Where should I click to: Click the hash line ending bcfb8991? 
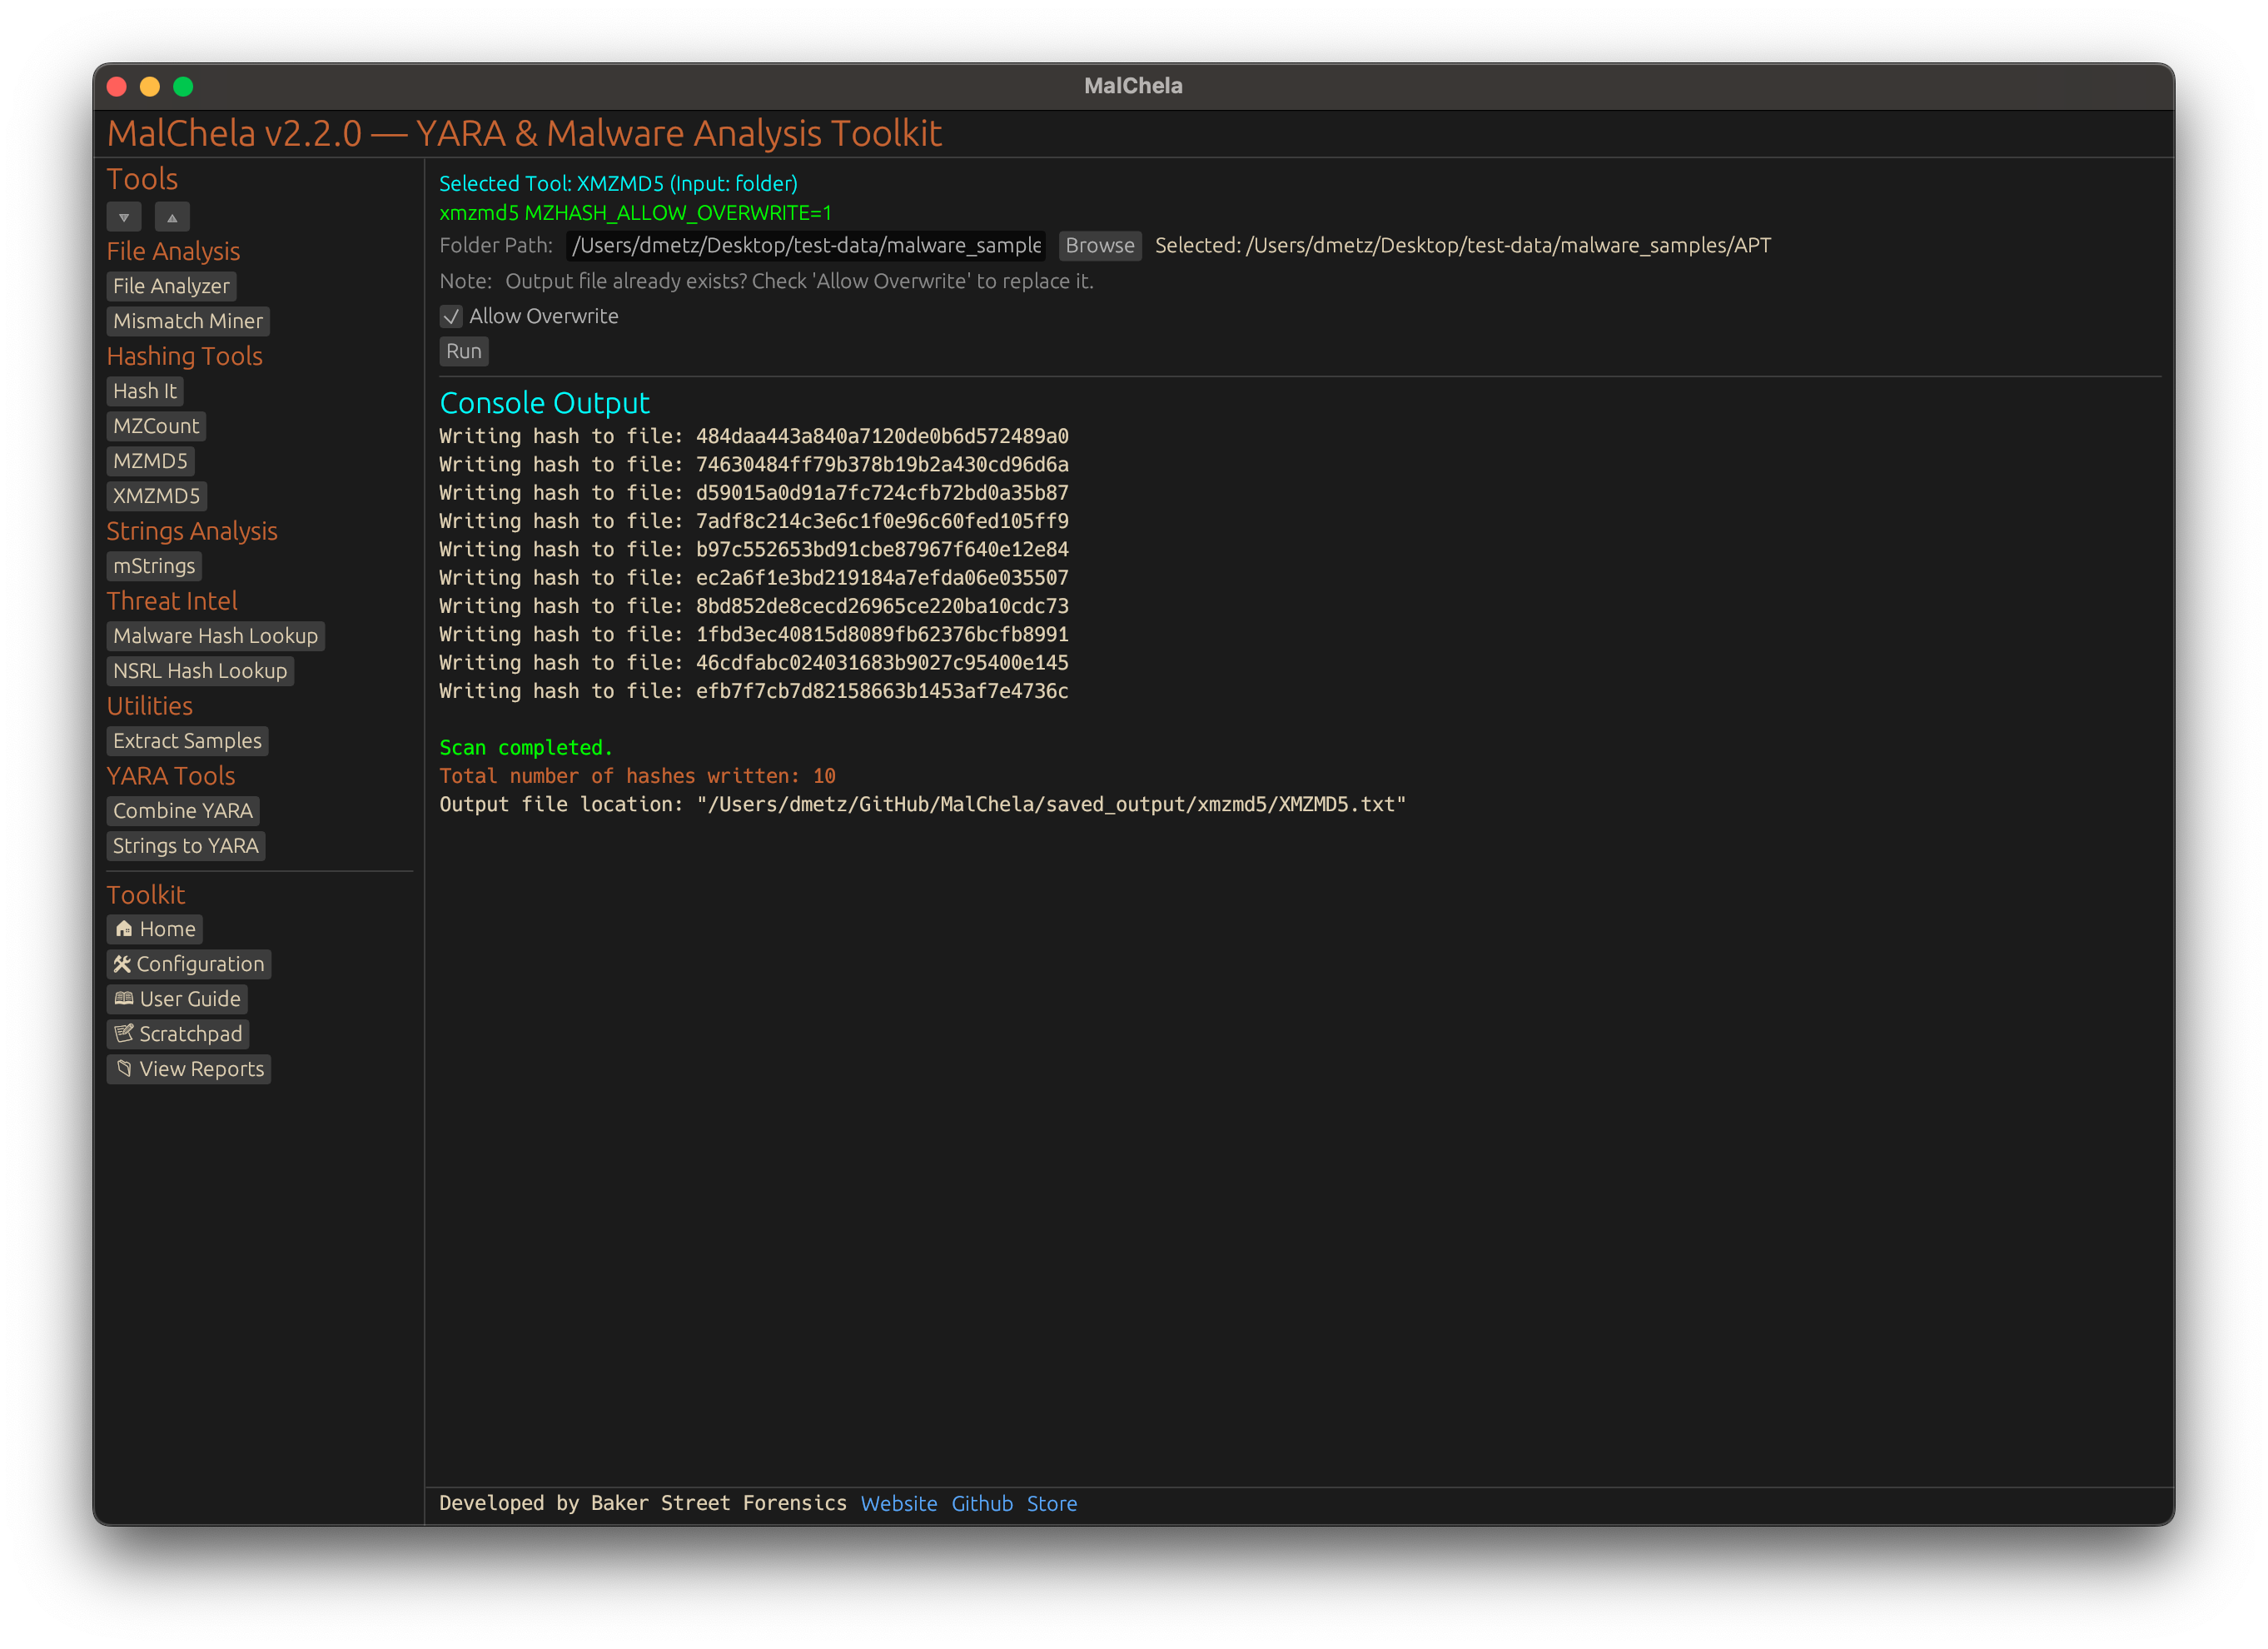[x=754, y=635]
